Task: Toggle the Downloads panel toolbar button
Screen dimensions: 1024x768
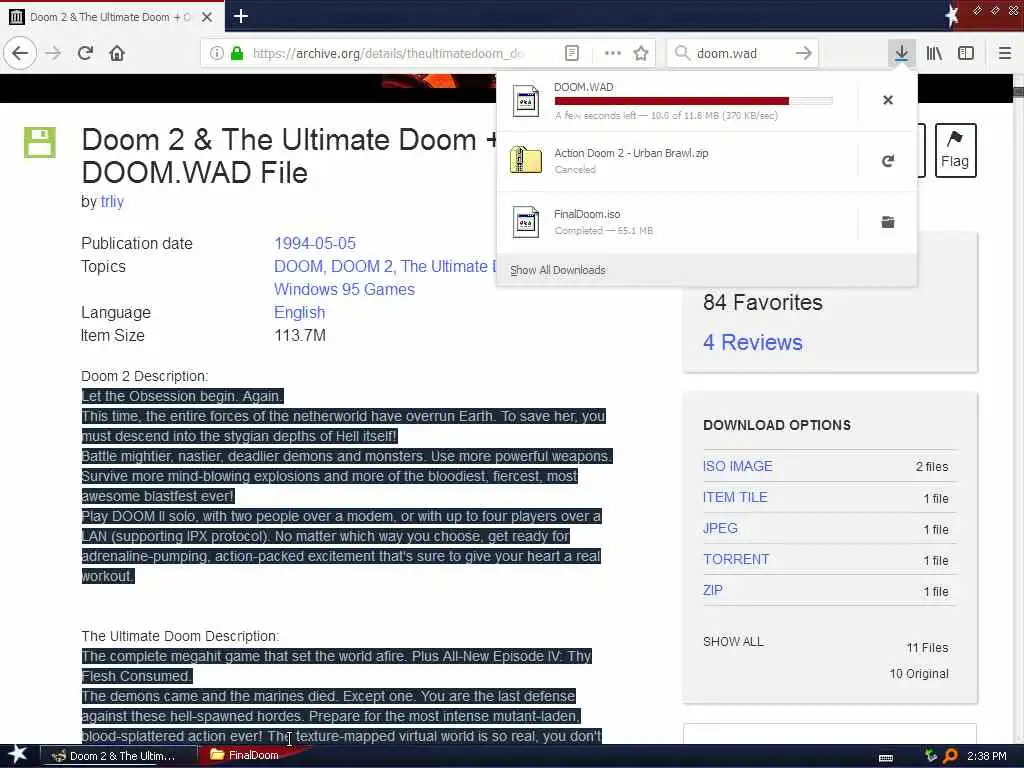Action: point(901,53)
